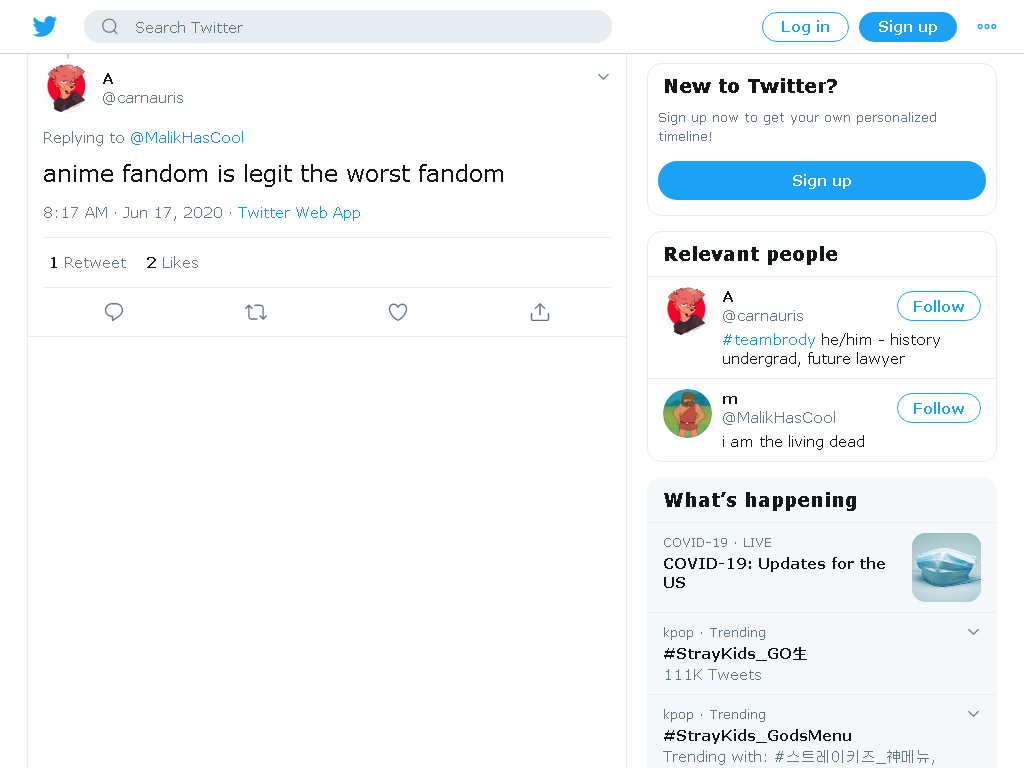Click the carnauris avatar on the tweet
This screenshot has height=768, width=1024.
(x=67, y=88)
